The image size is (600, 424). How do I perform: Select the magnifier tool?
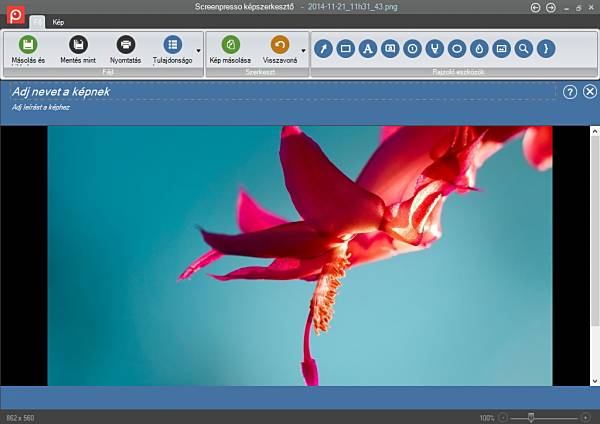(x=523, y=48)
